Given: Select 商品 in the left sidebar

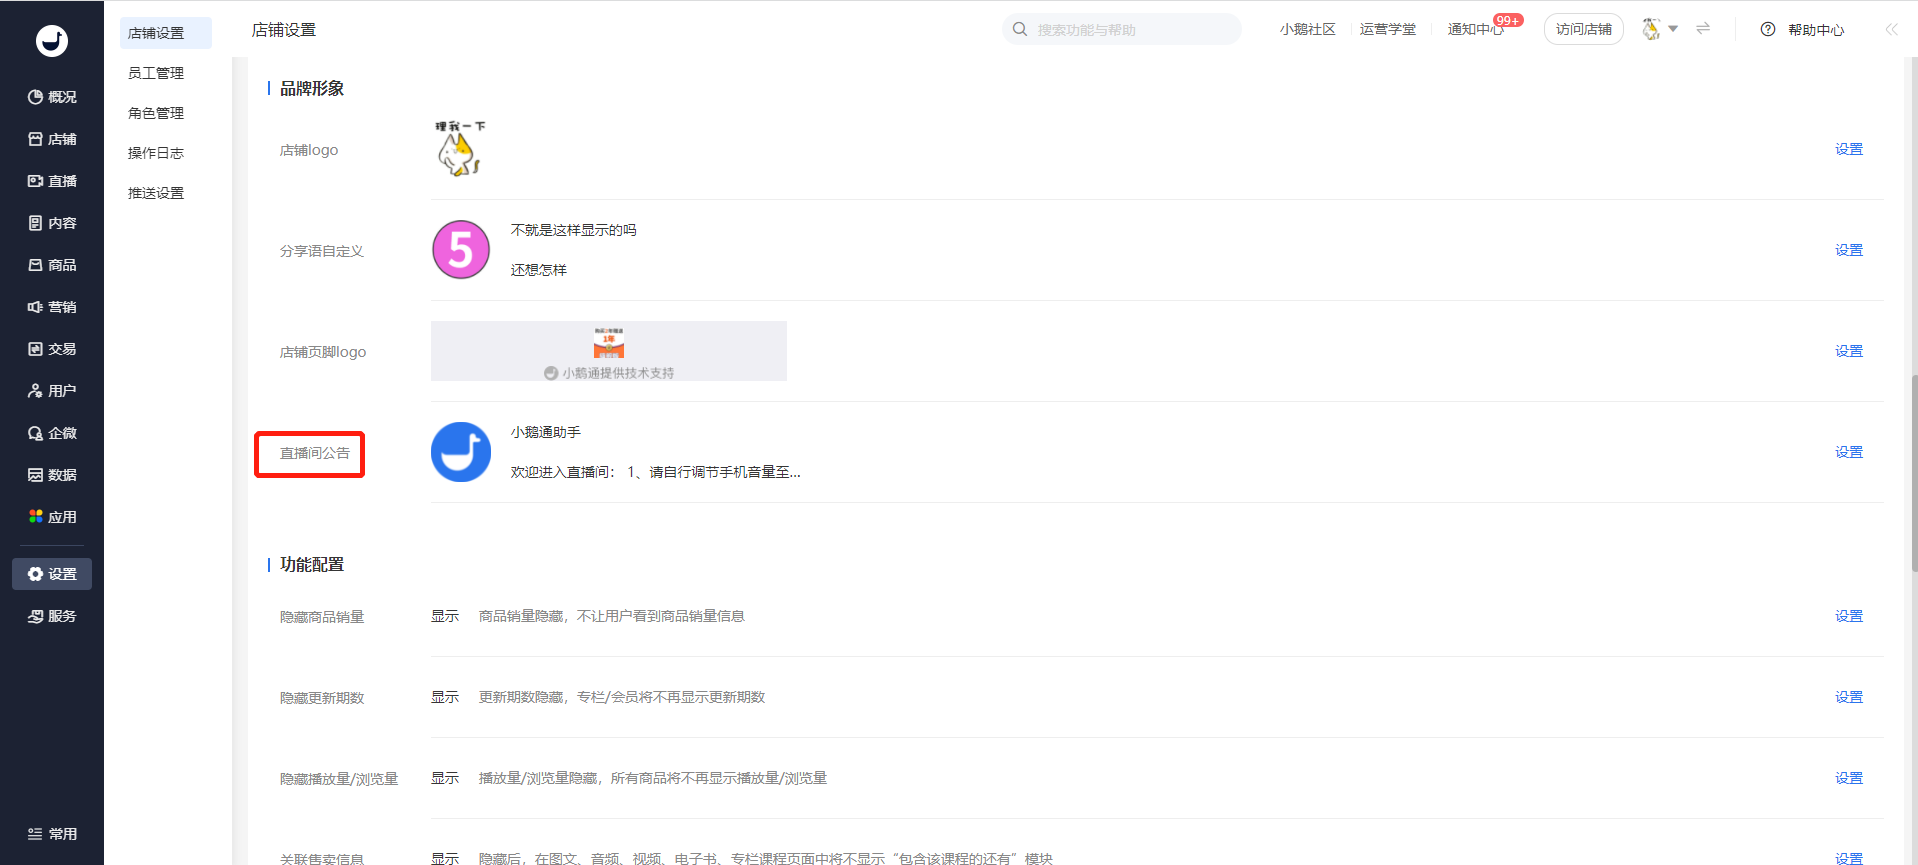Looking at the screenshot, I should pos(52,265).
